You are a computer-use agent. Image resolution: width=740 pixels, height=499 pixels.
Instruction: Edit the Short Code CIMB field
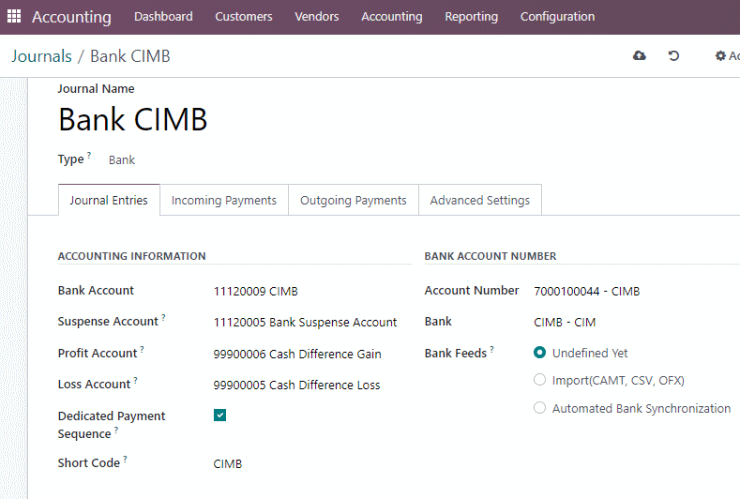coord(227,464)
